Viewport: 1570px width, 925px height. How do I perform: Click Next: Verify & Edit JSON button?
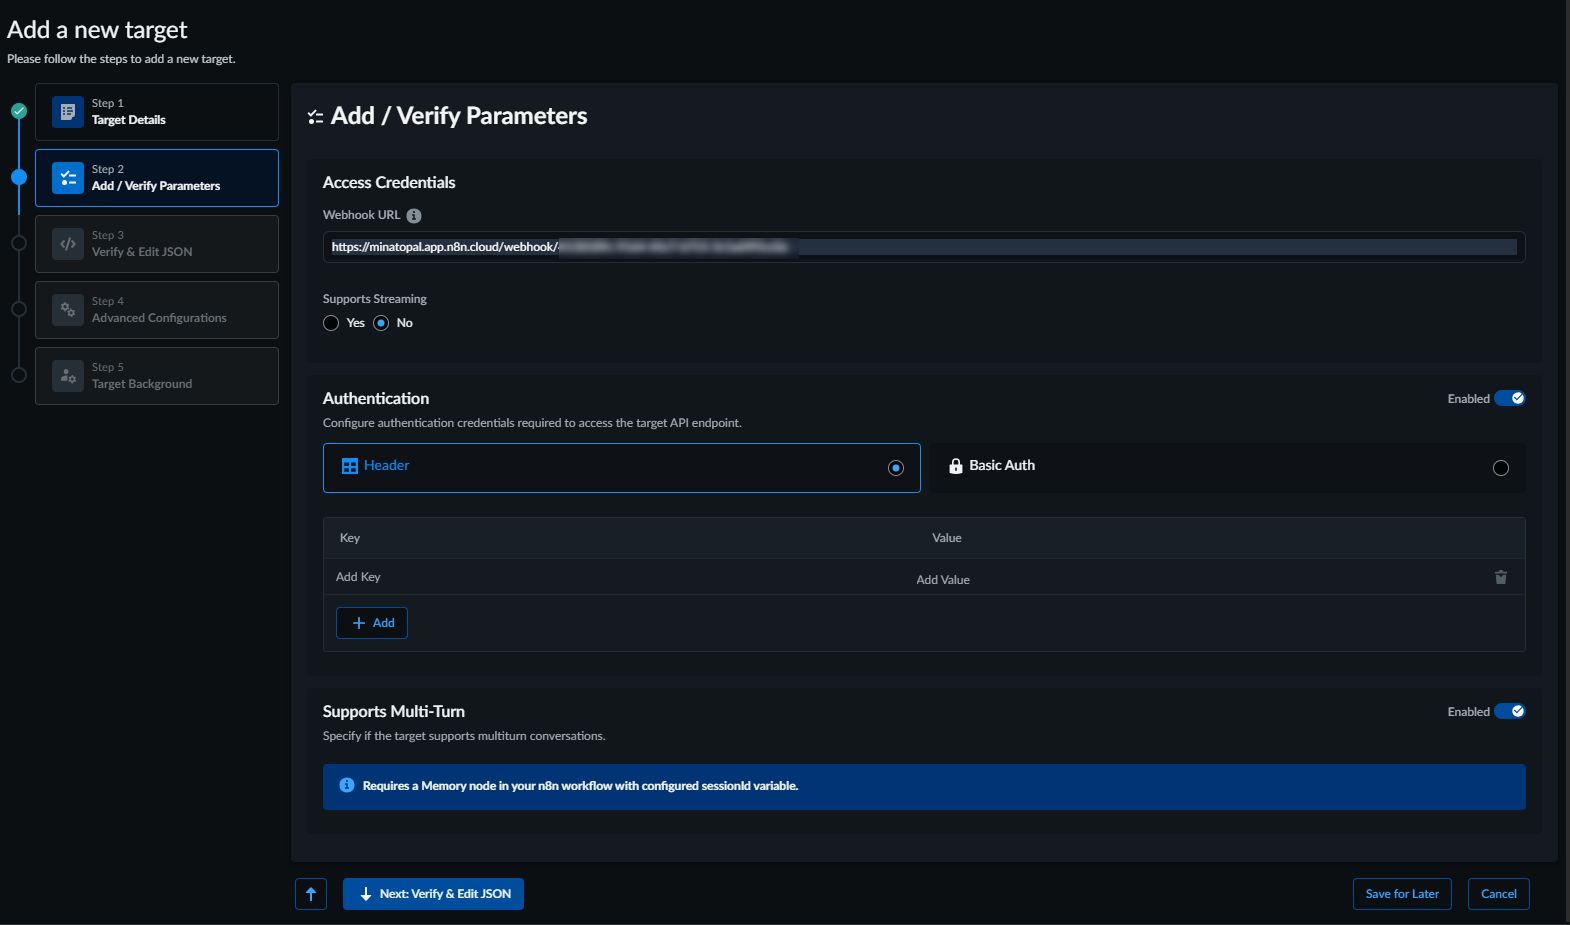point(433,894)
